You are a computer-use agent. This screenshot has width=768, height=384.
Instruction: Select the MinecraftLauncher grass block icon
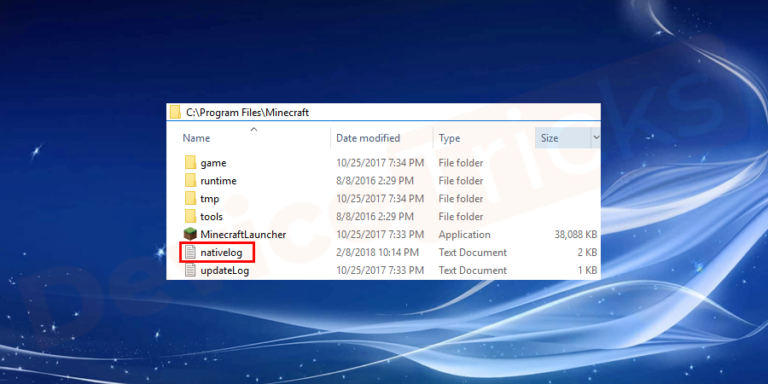coord(190,234)
